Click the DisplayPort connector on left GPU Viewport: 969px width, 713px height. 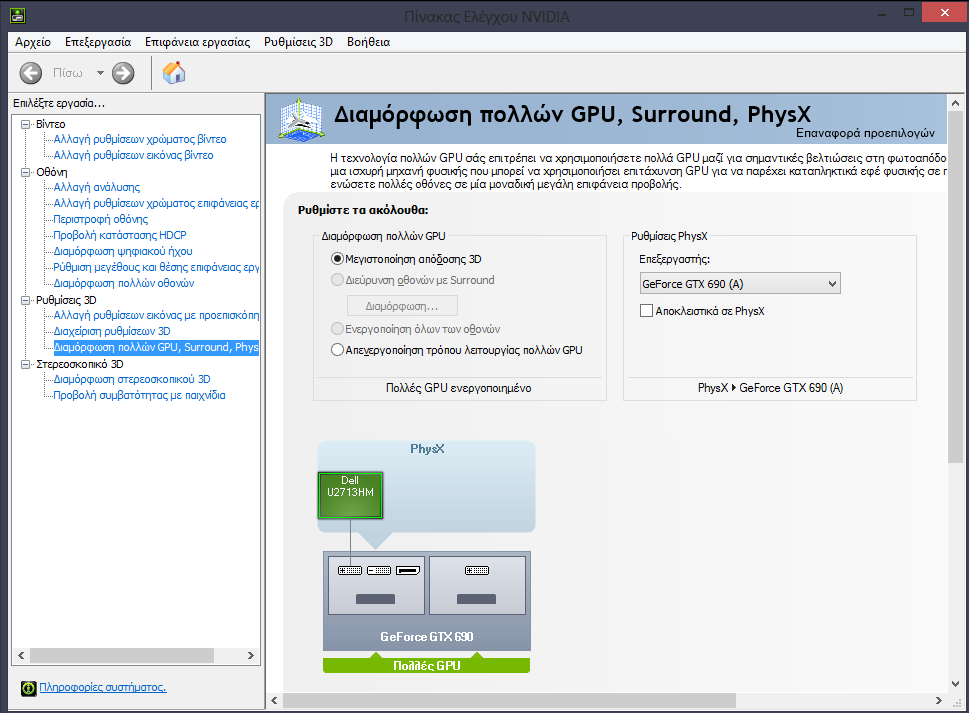point(408,570)
